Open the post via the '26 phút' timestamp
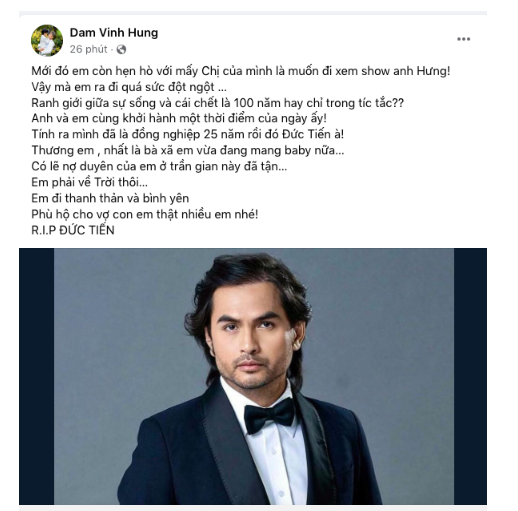The width and height of the screenshot is (518, 511). point(88,49)
